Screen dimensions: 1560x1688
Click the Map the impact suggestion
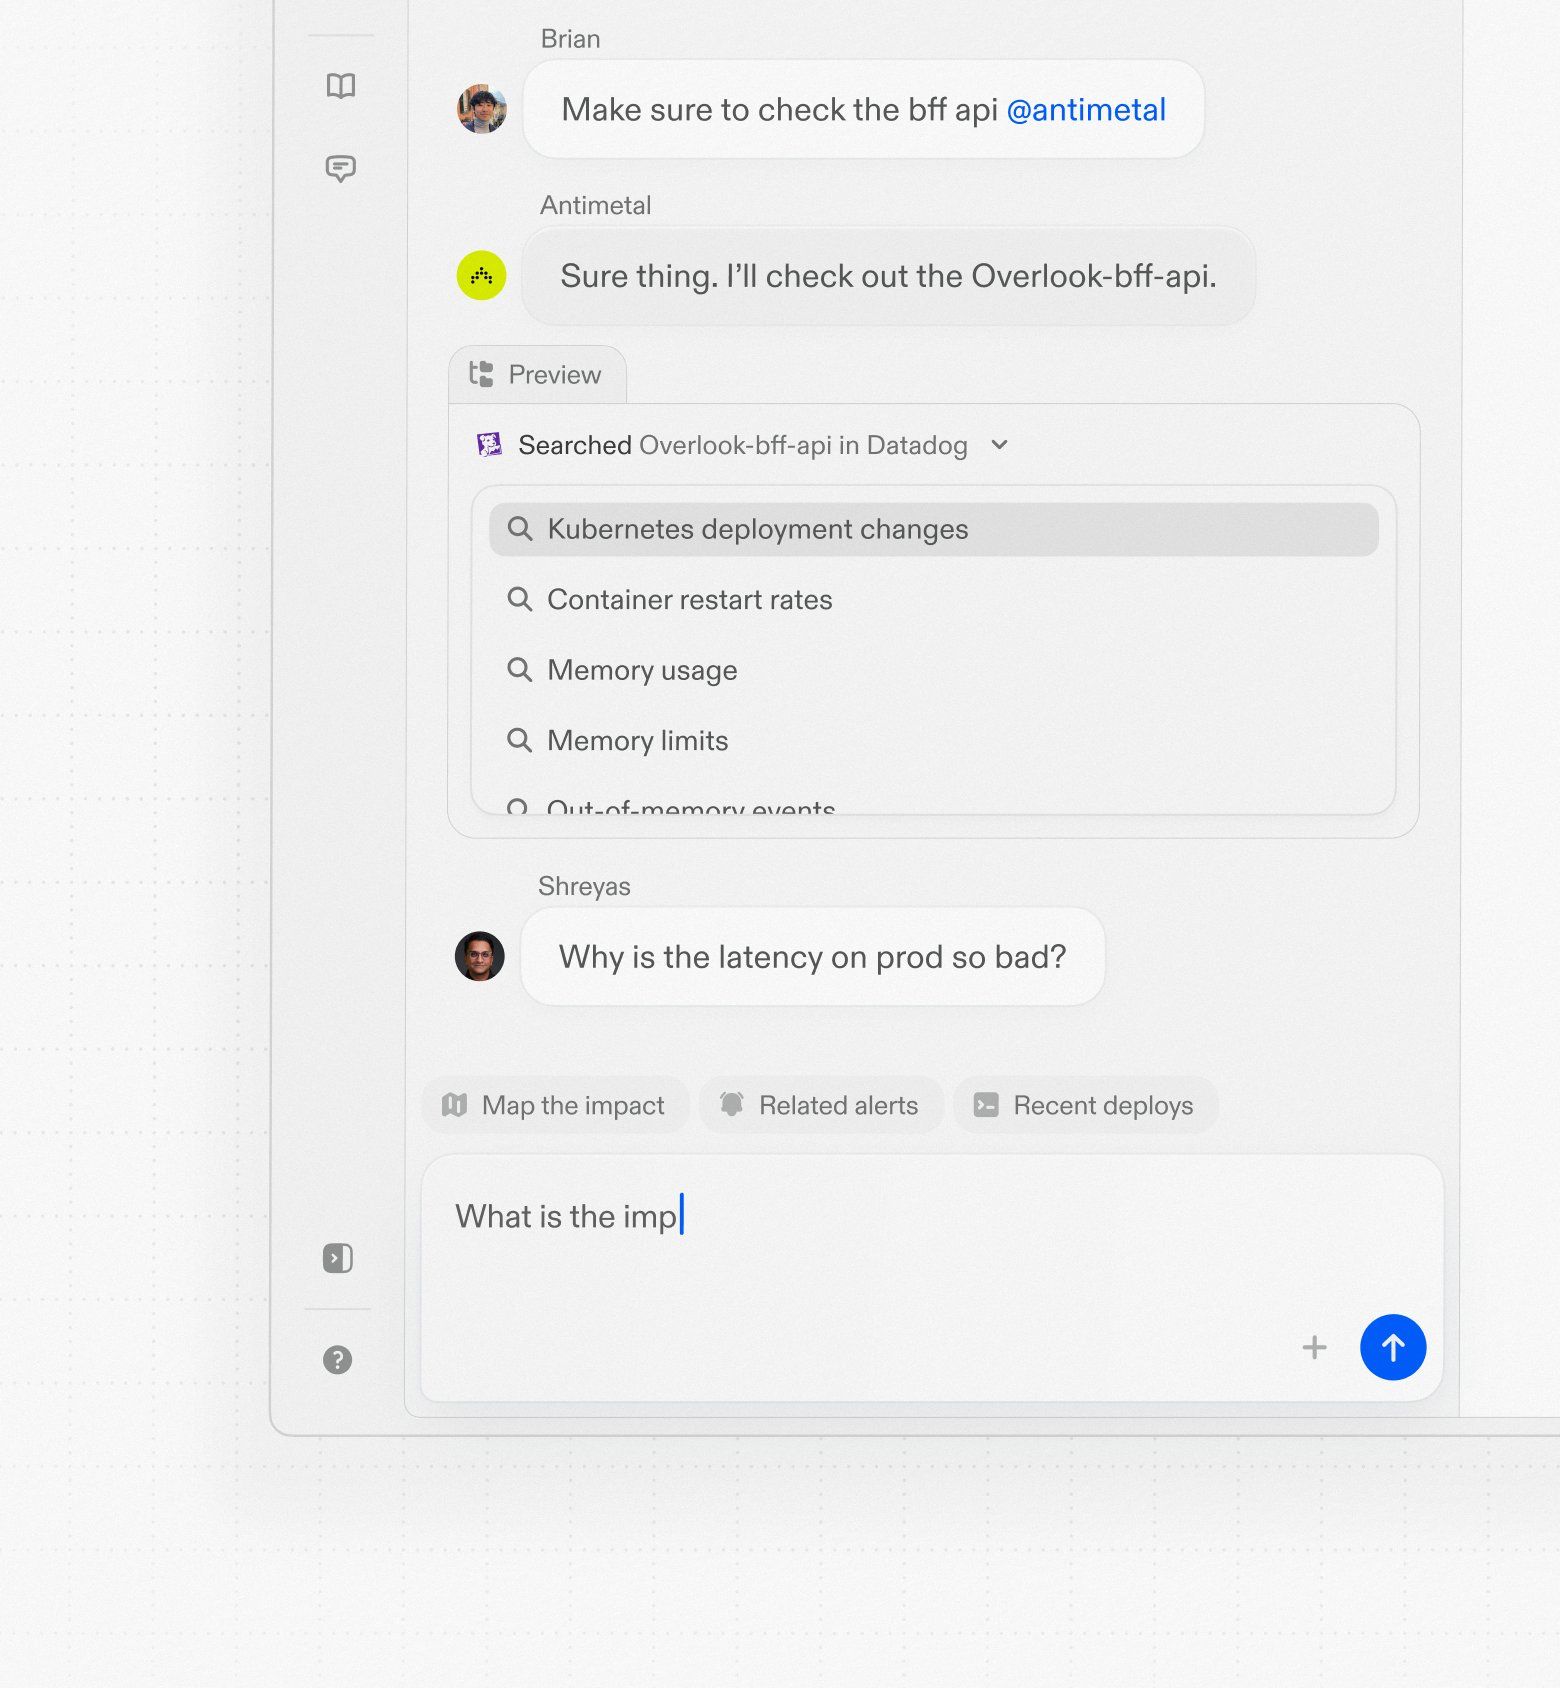555,1105
